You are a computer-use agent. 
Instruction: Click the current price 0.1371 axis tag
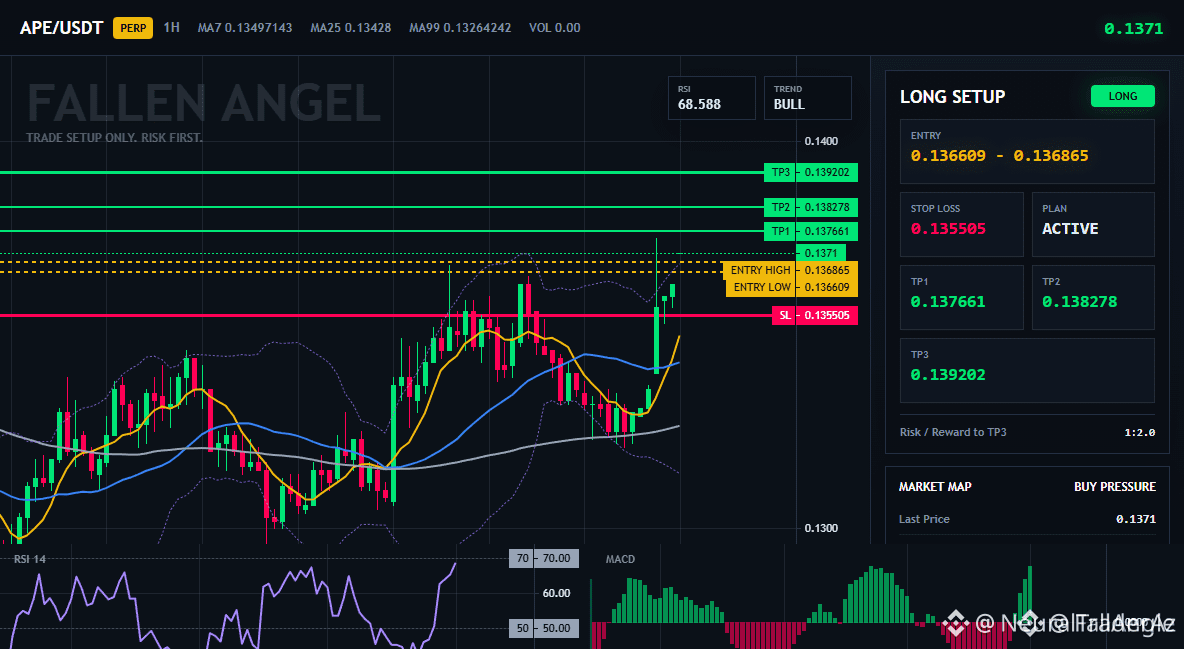[821, 253]
